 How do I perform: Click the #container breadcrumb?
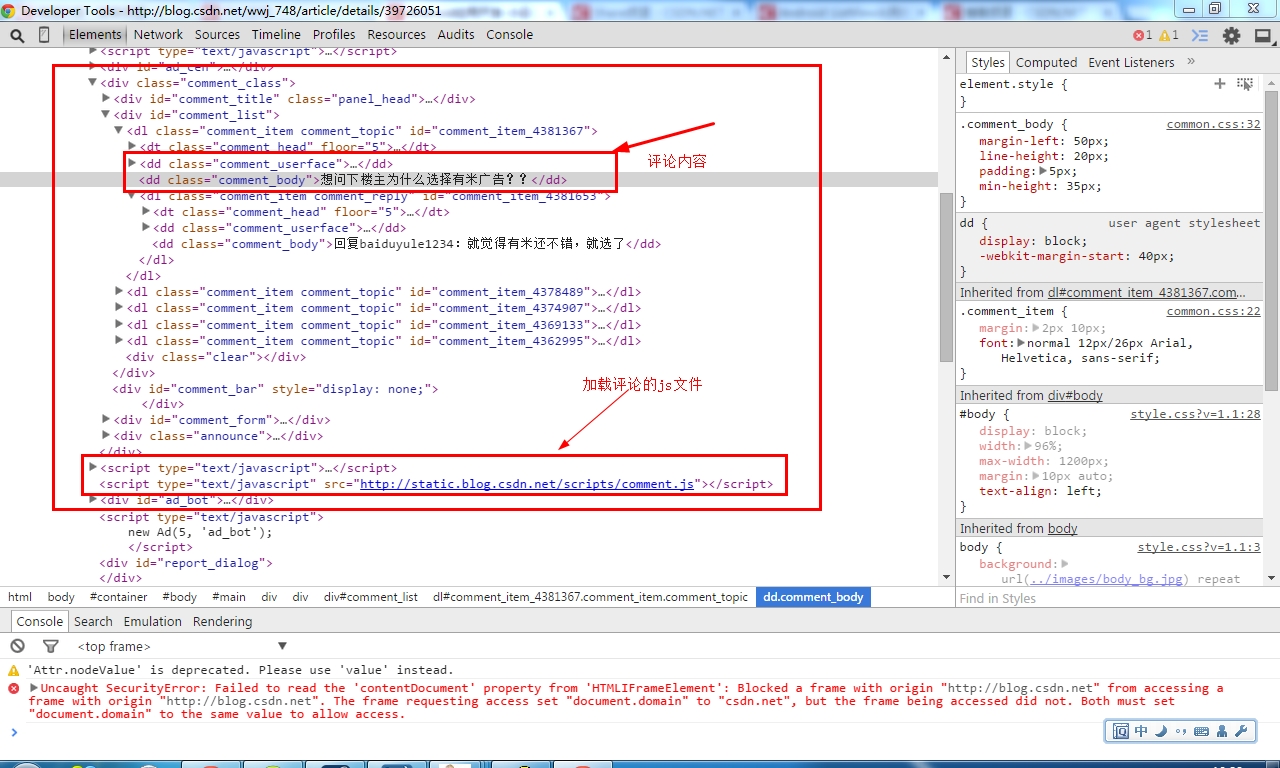[x=118, y=597]
